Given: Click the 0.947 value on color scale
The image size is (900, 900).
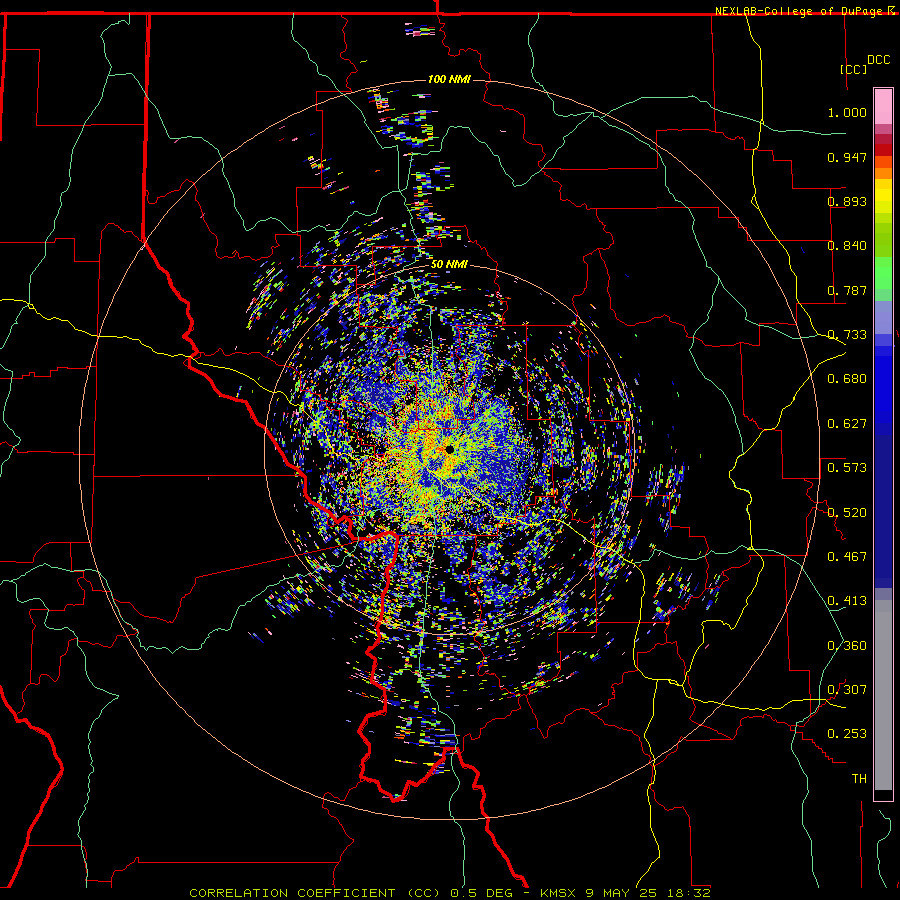Looking at the screenshot, I should 847,157.
